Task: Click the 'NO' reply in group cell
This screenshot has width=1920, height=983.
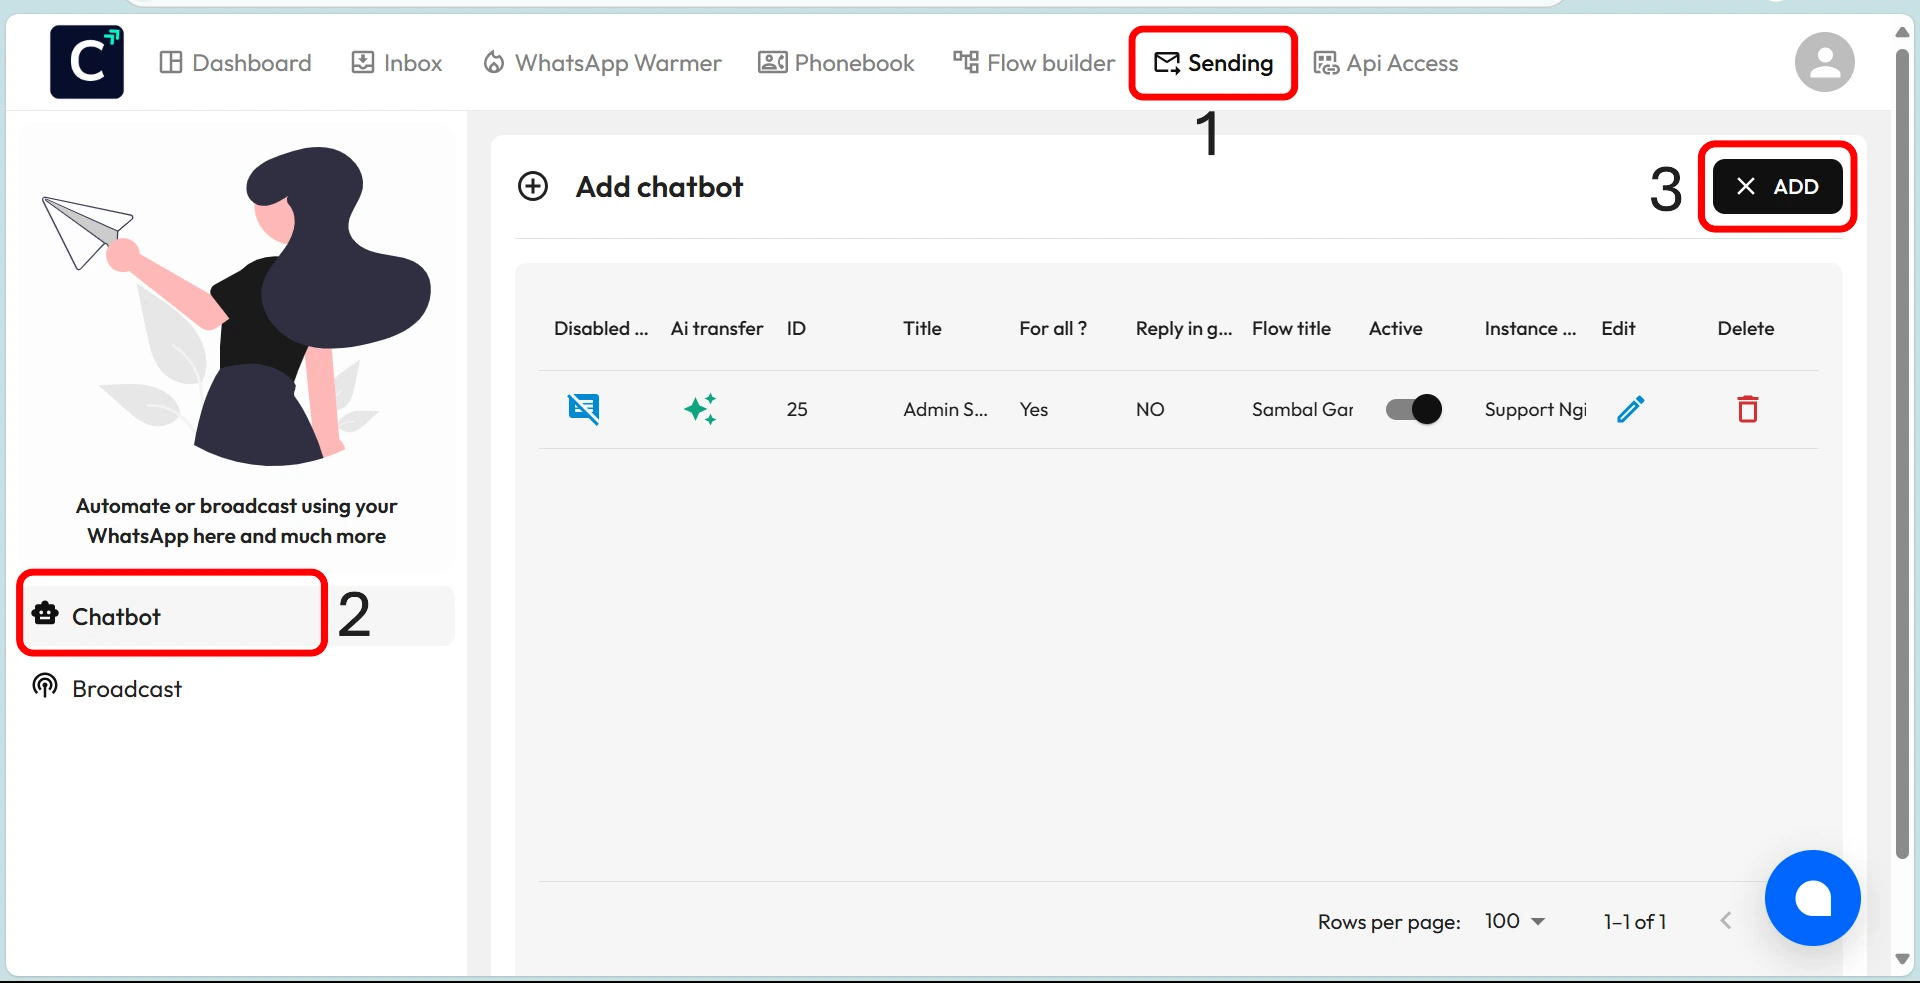Action: pos(1150,409)
